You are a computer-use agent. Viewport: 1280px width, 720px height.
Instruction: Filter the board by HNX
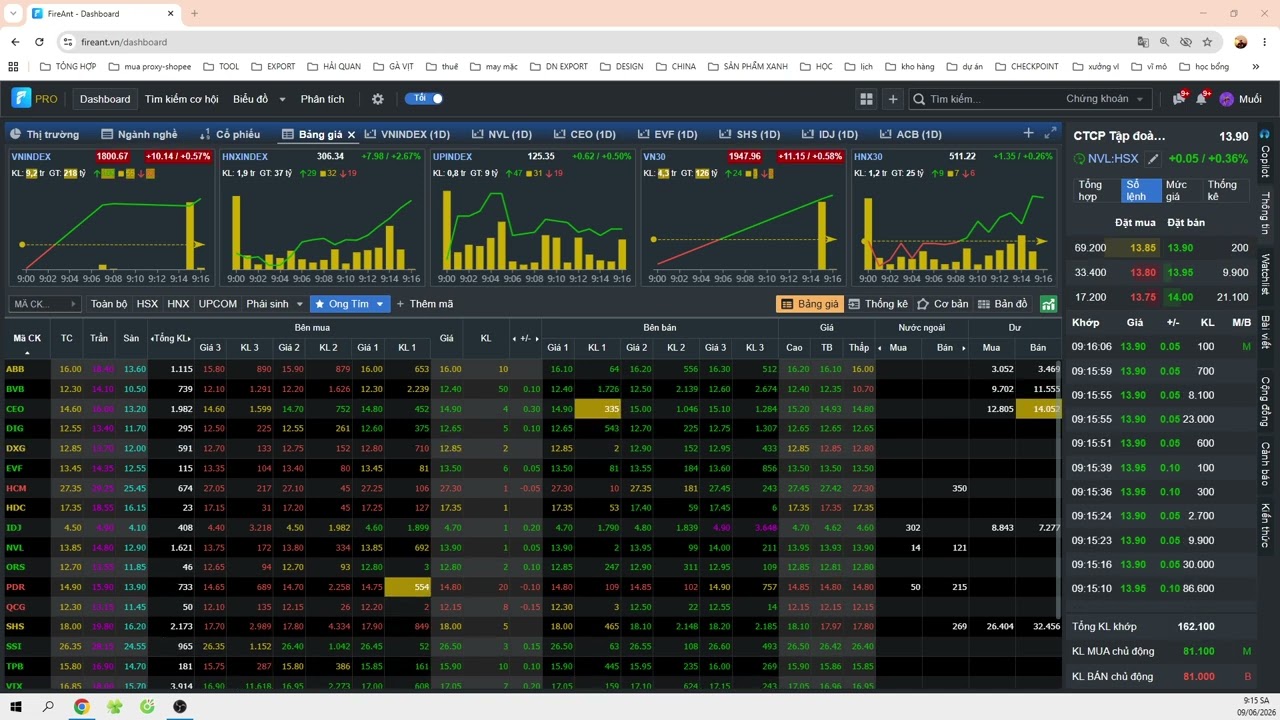tap(178, 304)
